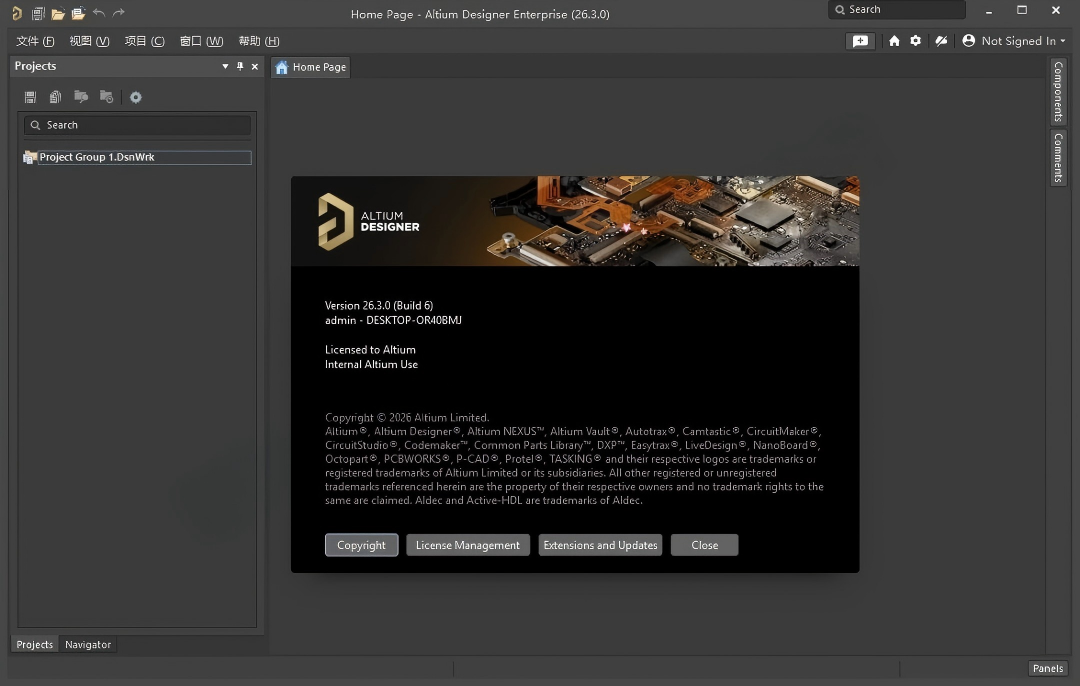Switch to the Navigator bottom tab

88,645
